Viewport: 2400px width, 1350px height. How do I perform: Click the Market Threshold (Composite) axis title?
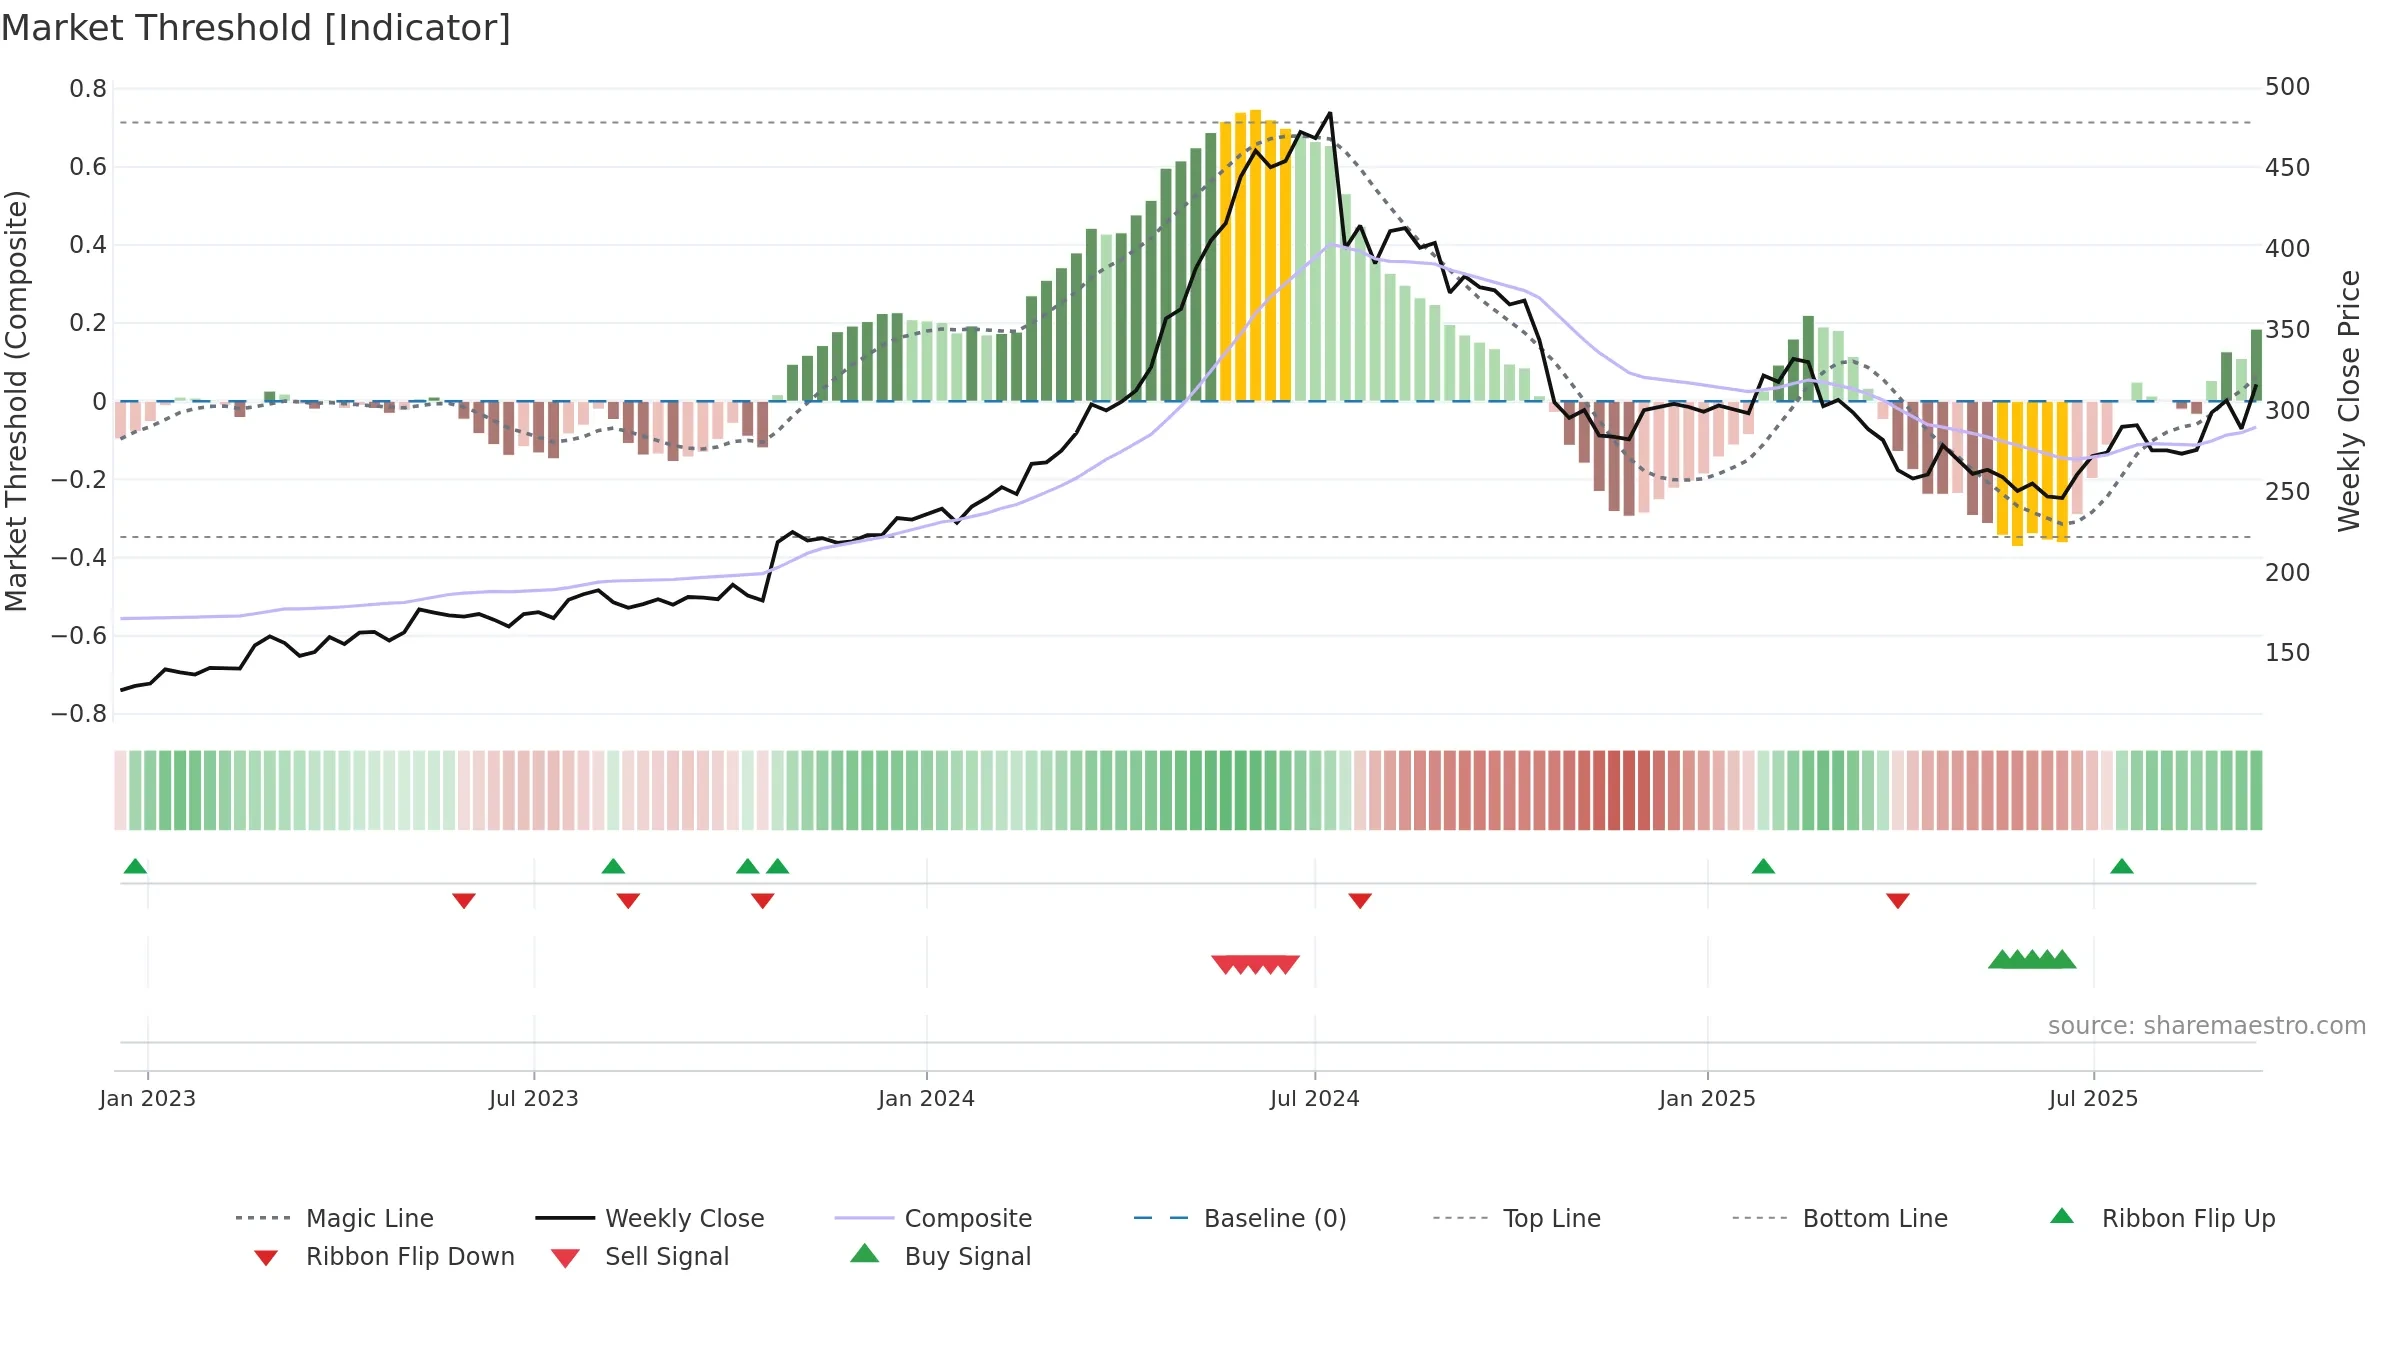(16, 401)
